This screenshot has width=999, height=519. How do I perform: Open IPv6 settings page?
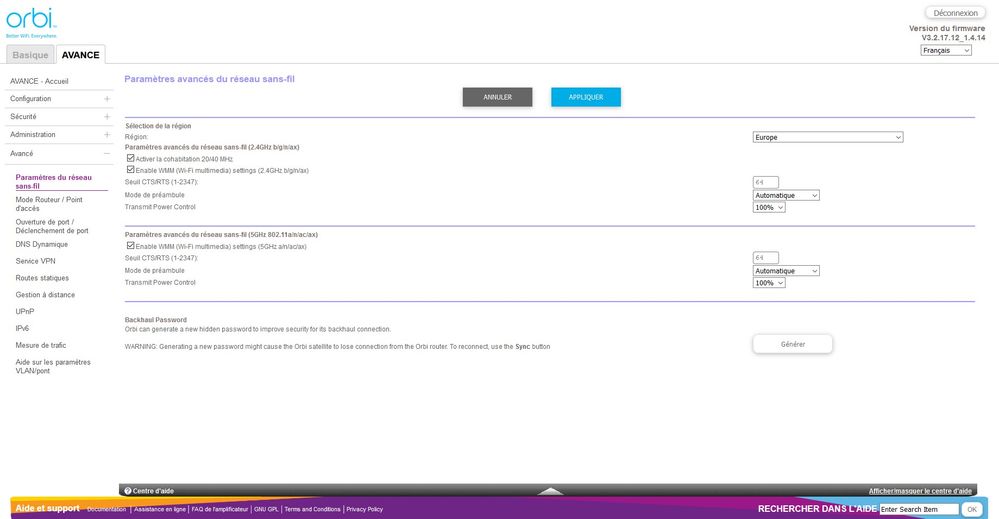click(x=22, y=328)
